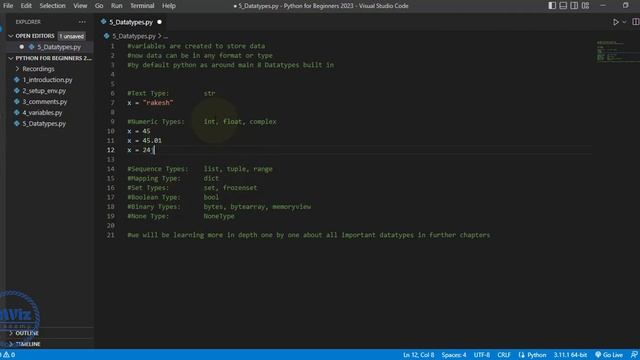Image resolution: width=640 pixels, height=360 pixels.
Task: Open the Terminal menu
Action: click(x=142, y=6)
